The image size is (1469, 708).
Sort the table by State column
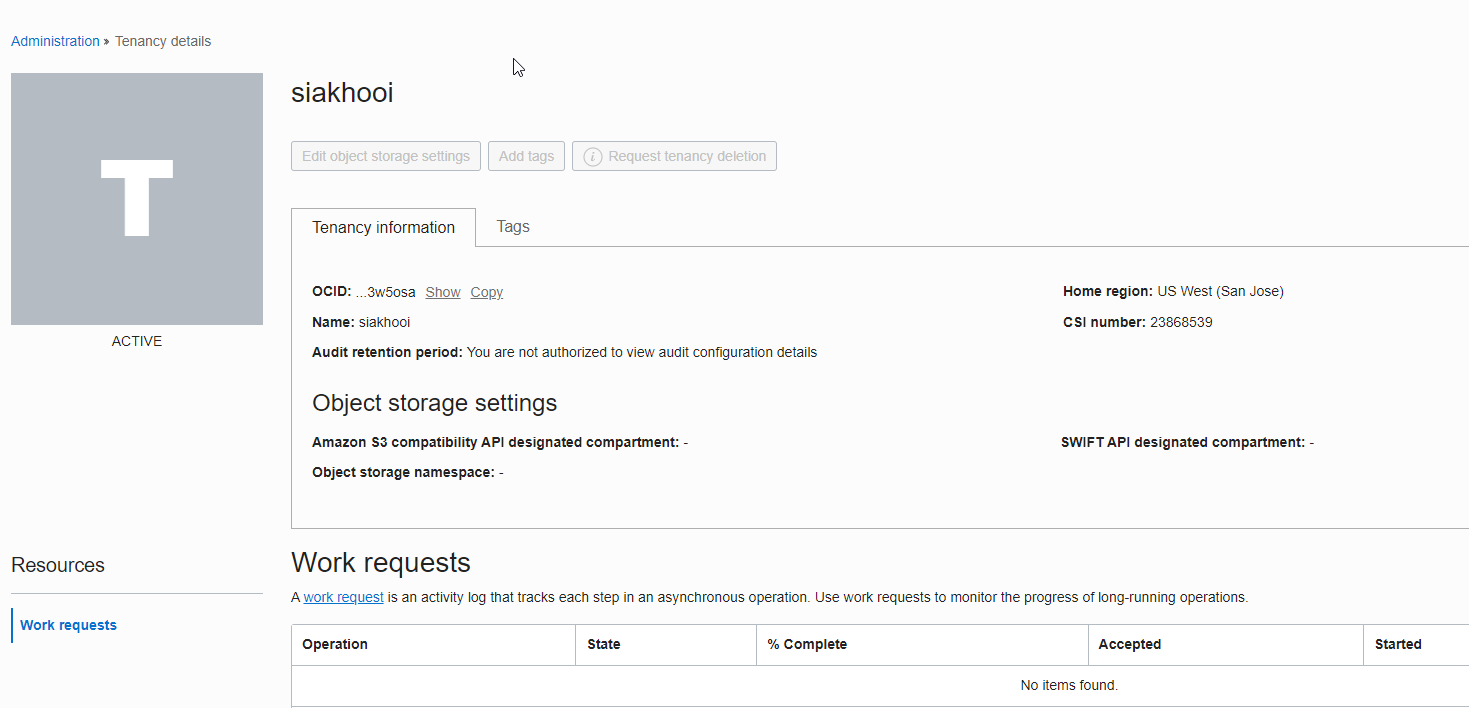603,644
